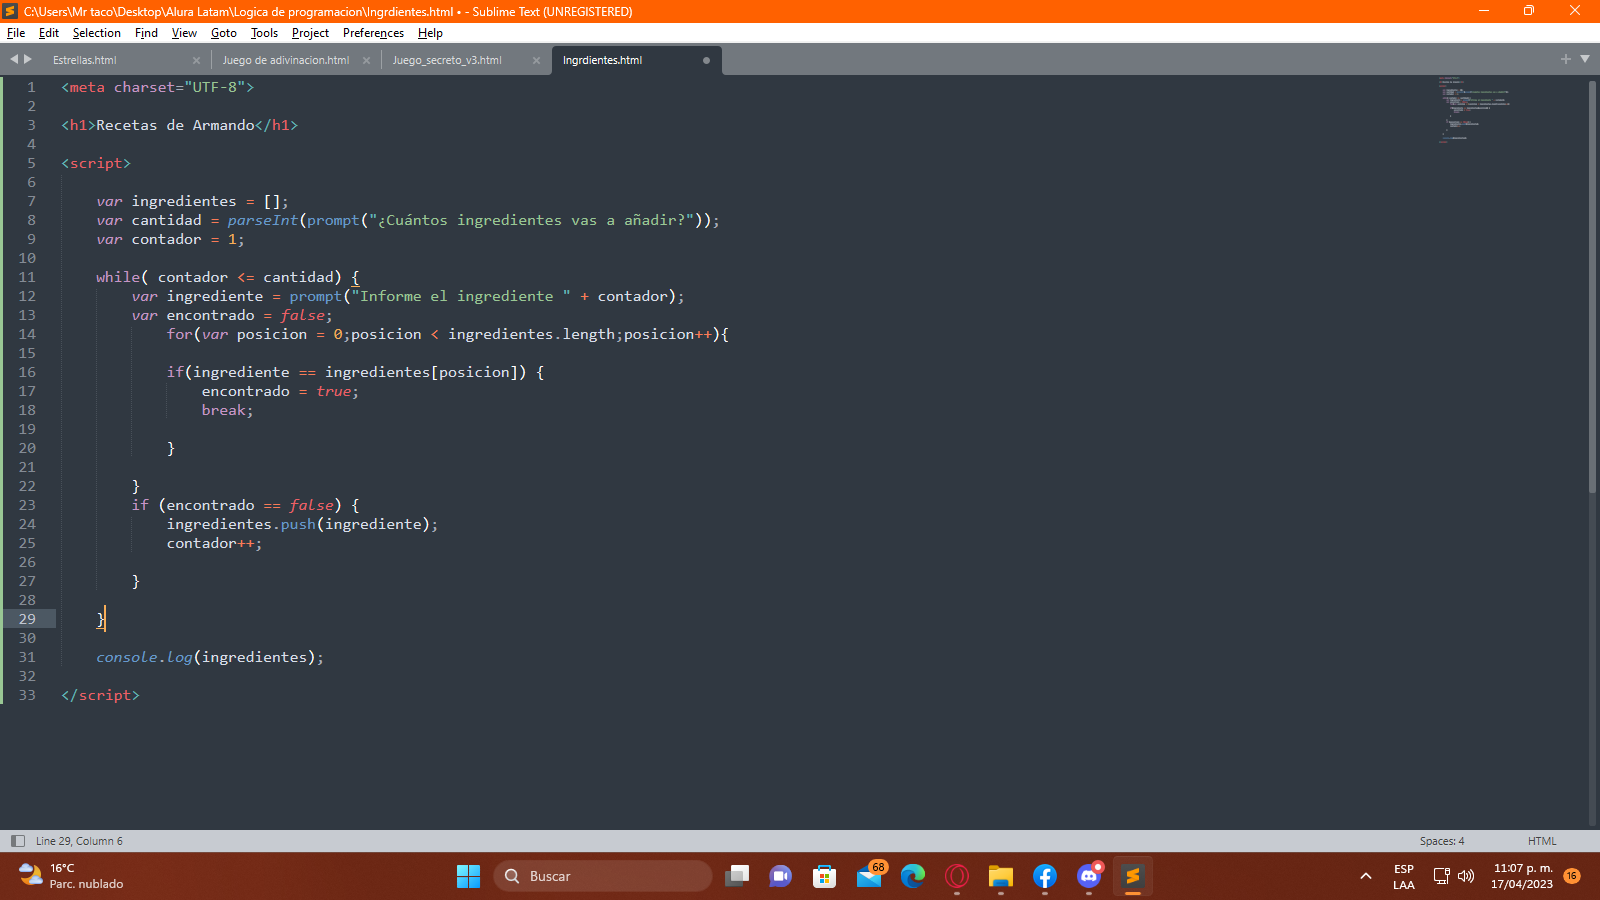The height and width of the screenshot is (900, 1600).
Task: Click line number 11 in gutter
Action: pyautogui.click(x=27, y=277)
